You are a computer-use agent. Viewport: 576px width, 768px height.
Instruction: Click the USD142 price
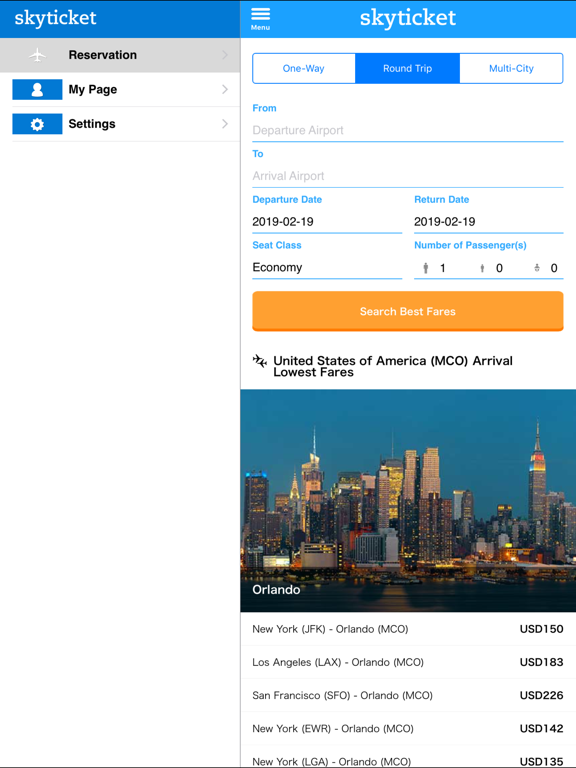(x=541, y=729)
